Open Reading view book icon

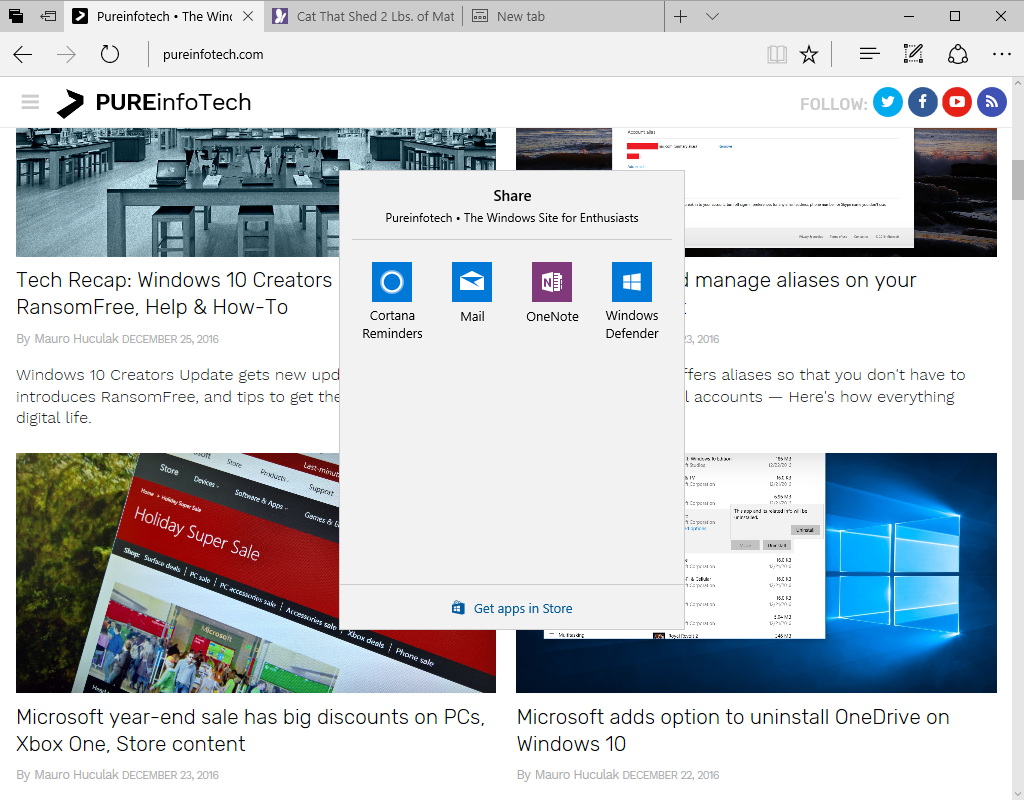[776, 54]
